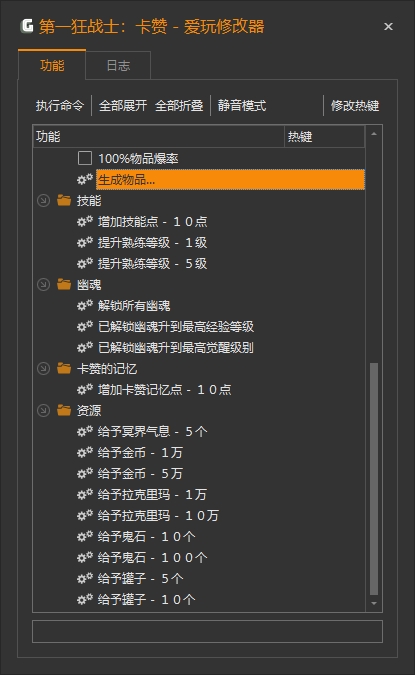Viewport: 415px width, 675px height.
Task: Click gear icon beside 生成物品...
Action: click(85, 179)
